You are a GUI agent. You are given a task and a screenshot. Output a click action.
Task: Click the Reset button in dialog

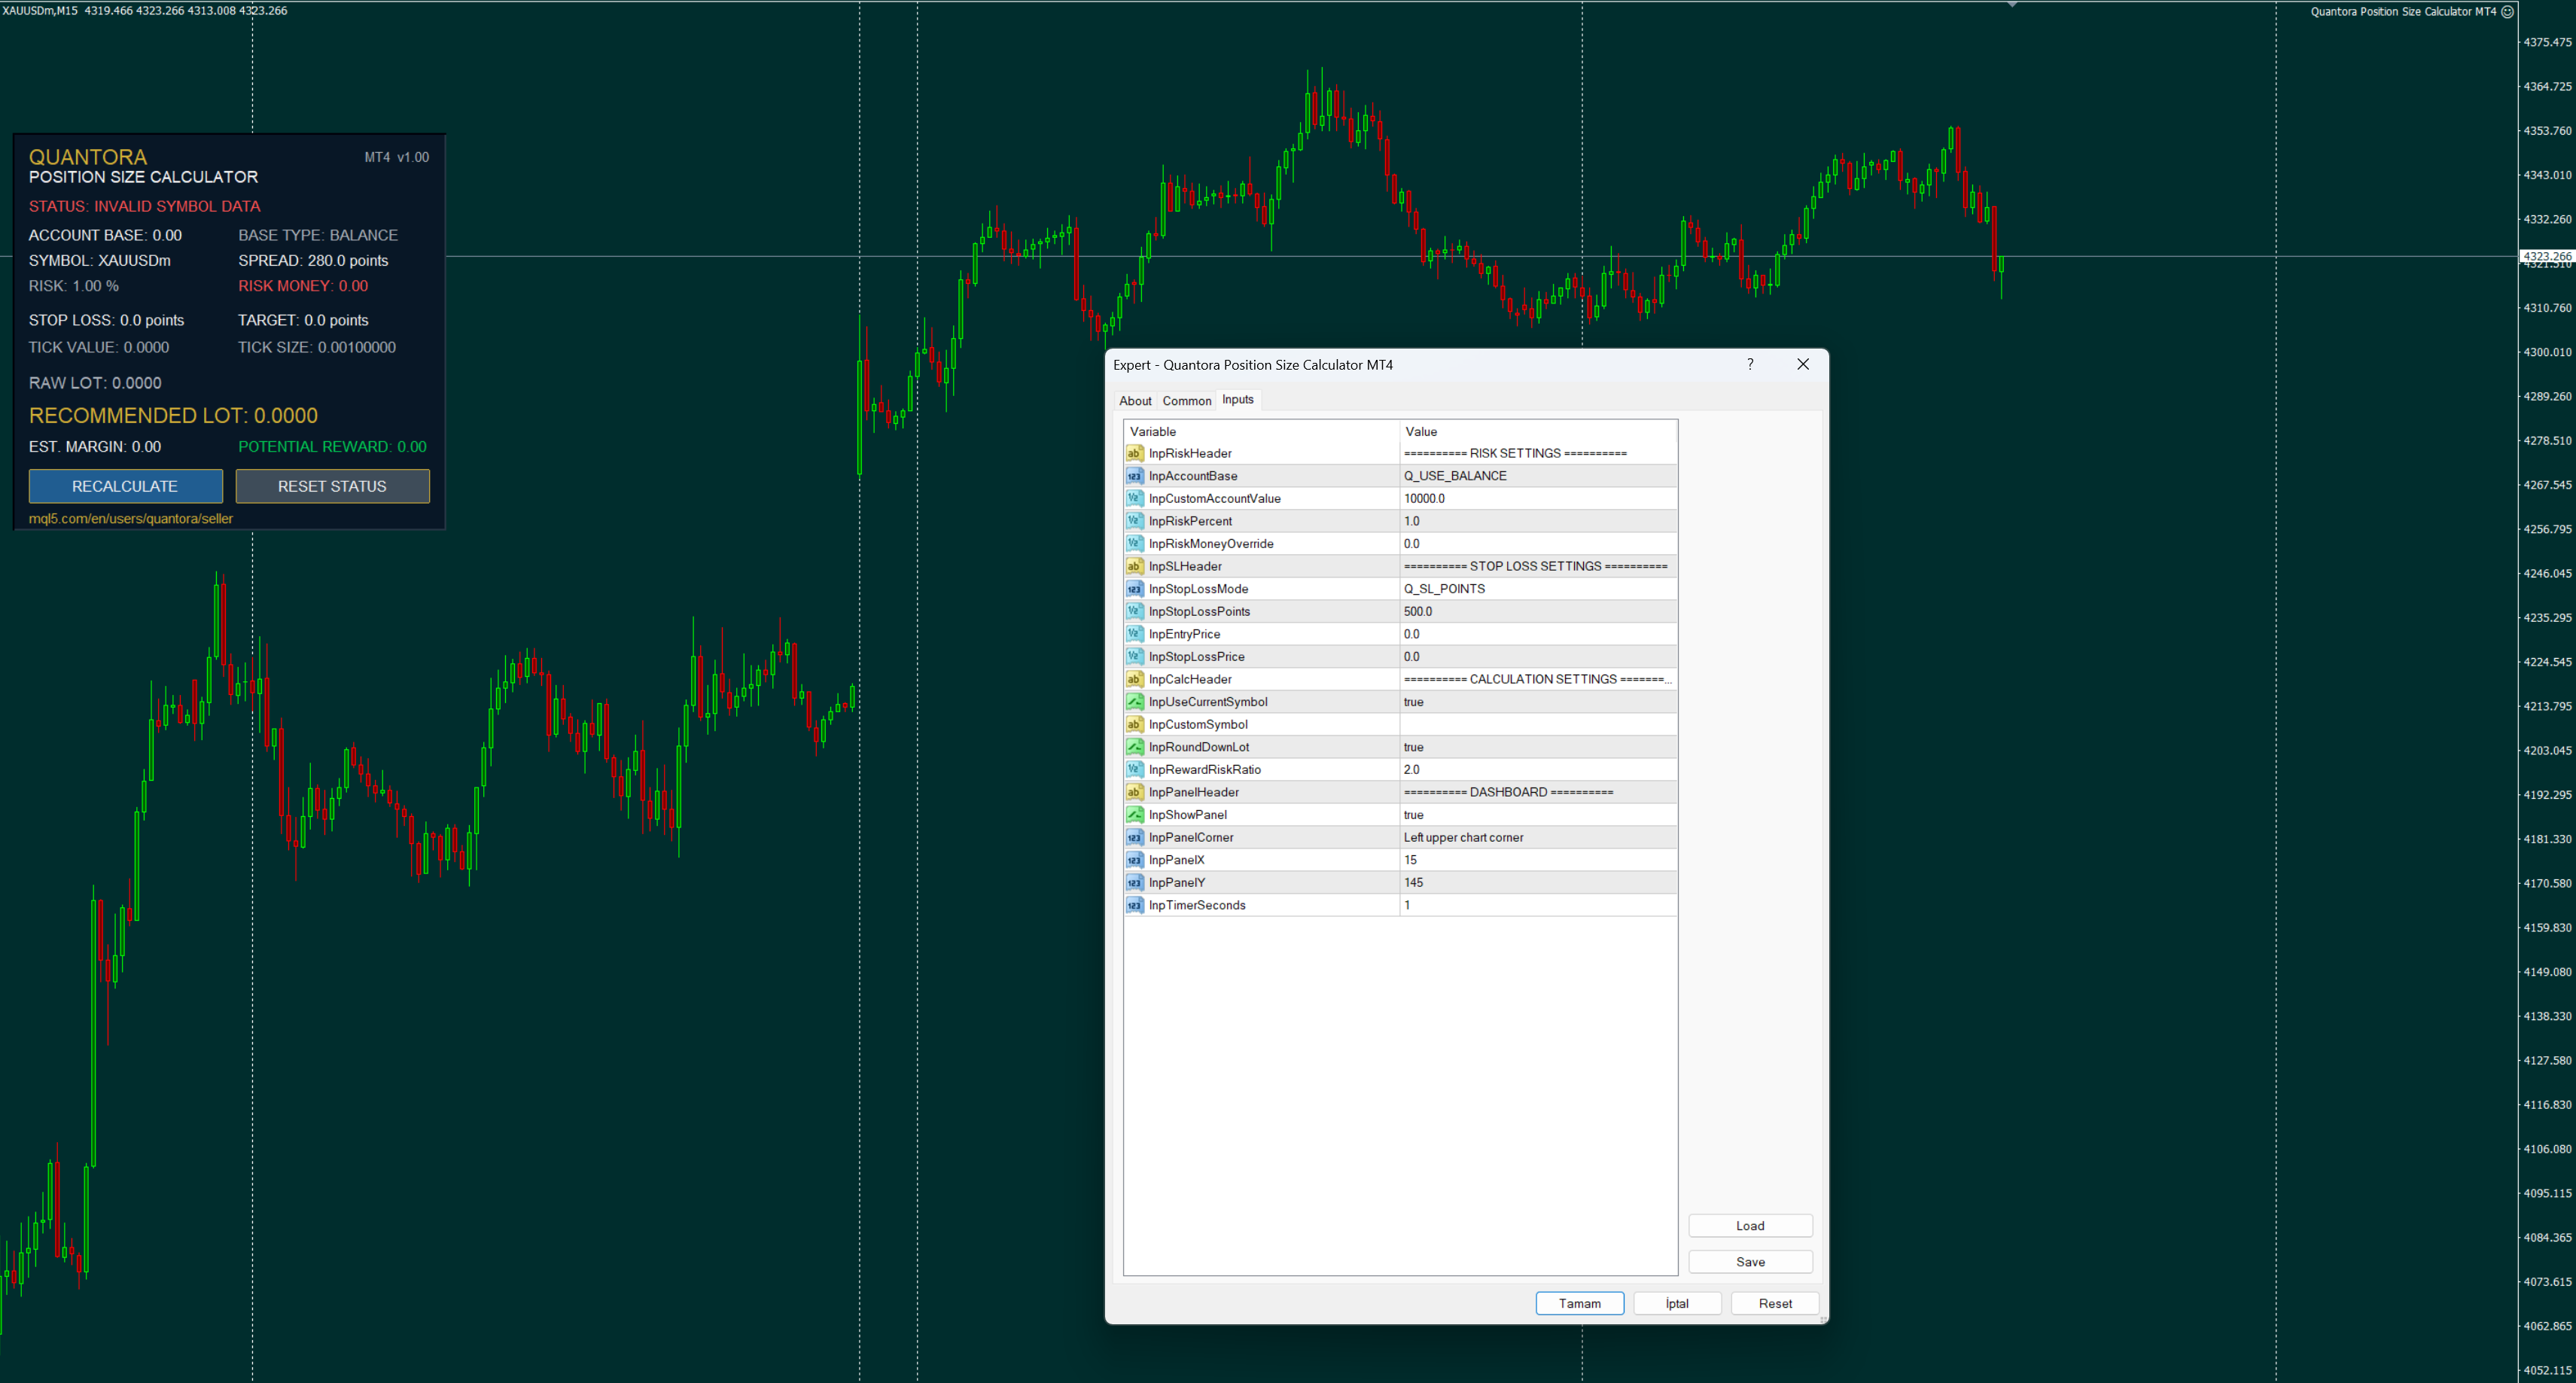coord(1775,1303)
